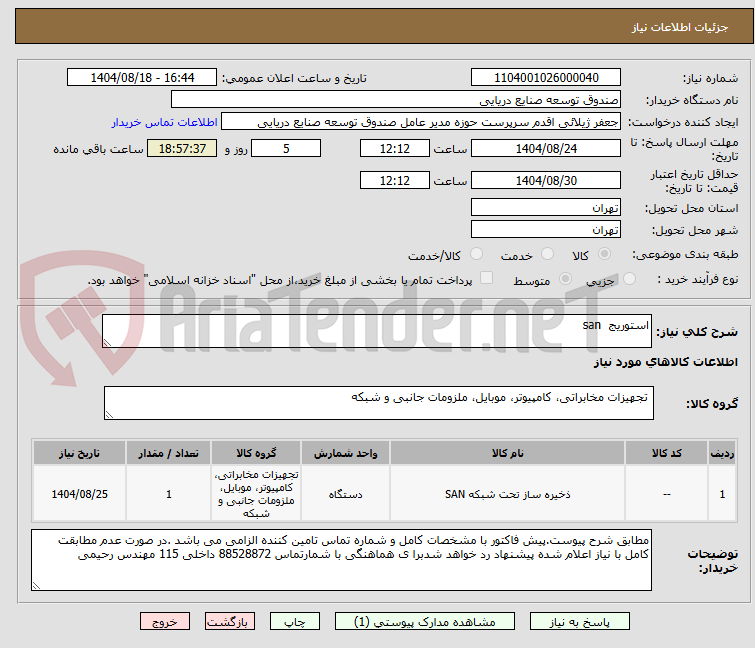Select the خدمت radio button
Viewport: 755px width, 648px height.
point(547,254)
